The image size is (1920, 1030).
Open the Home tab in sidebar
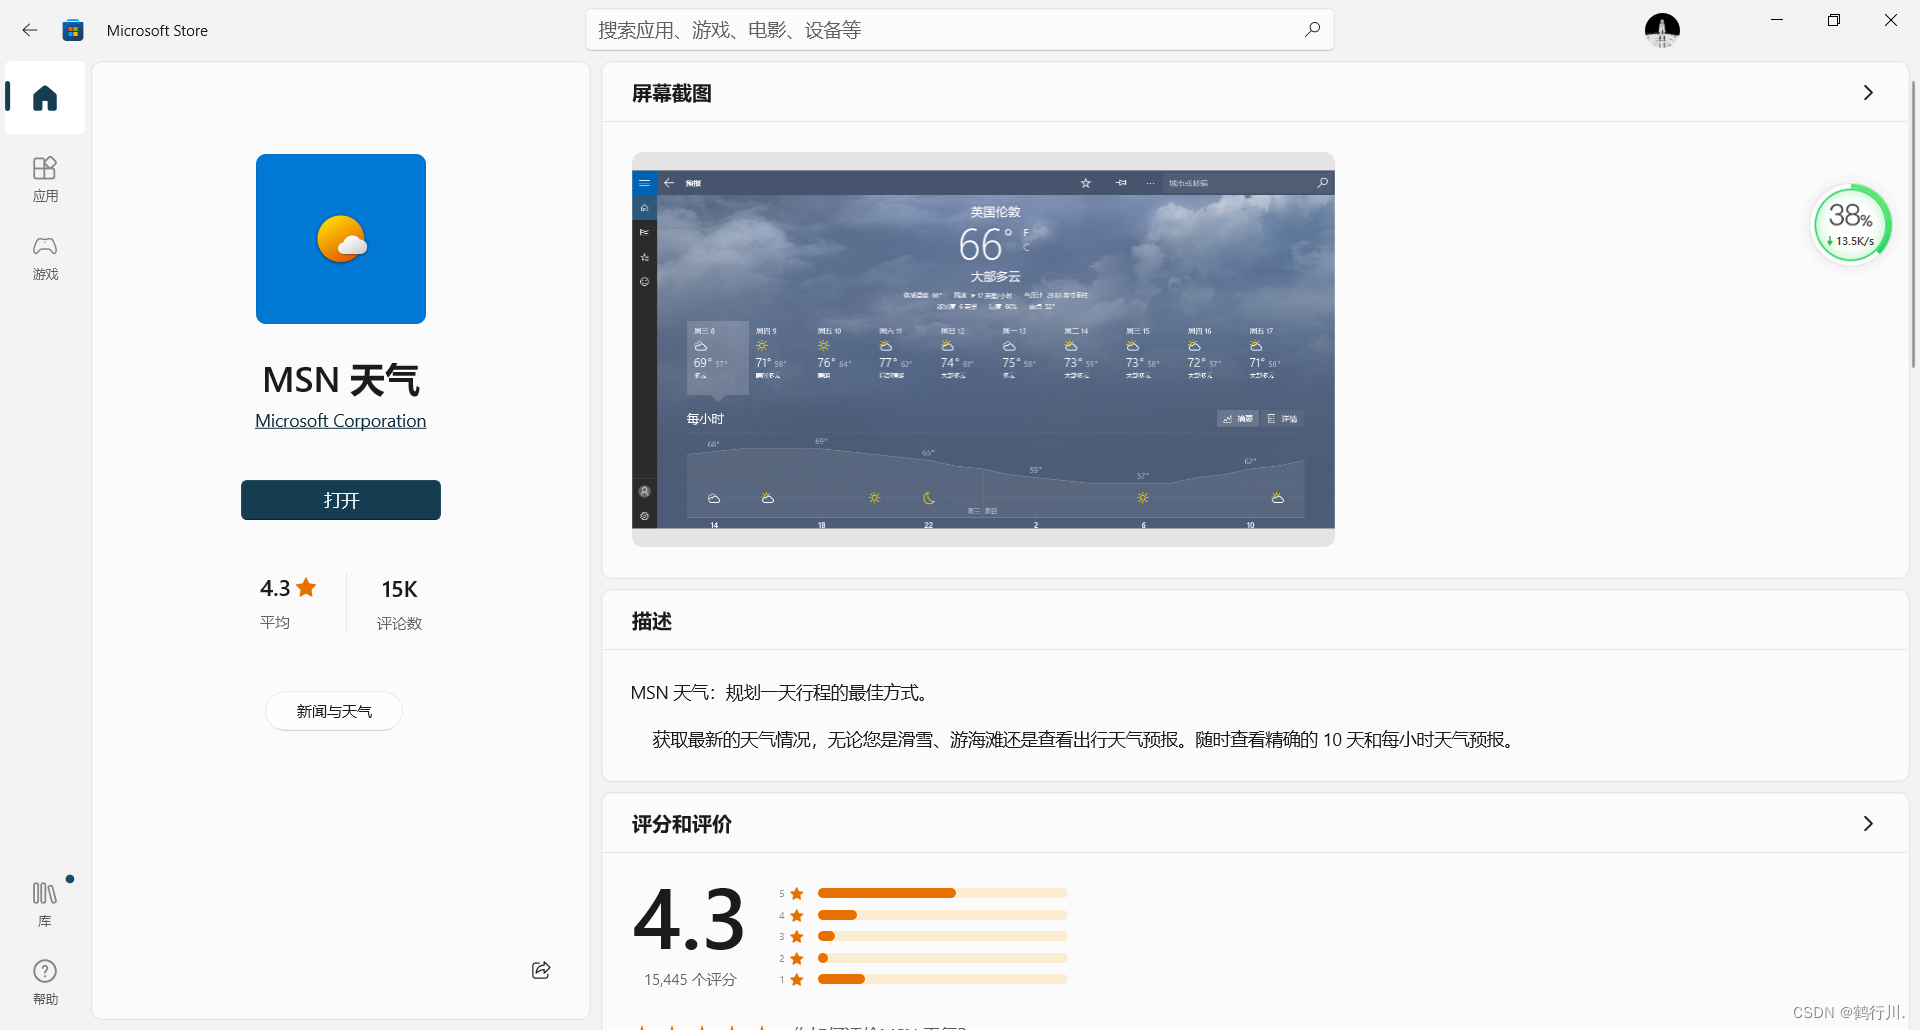45,98
